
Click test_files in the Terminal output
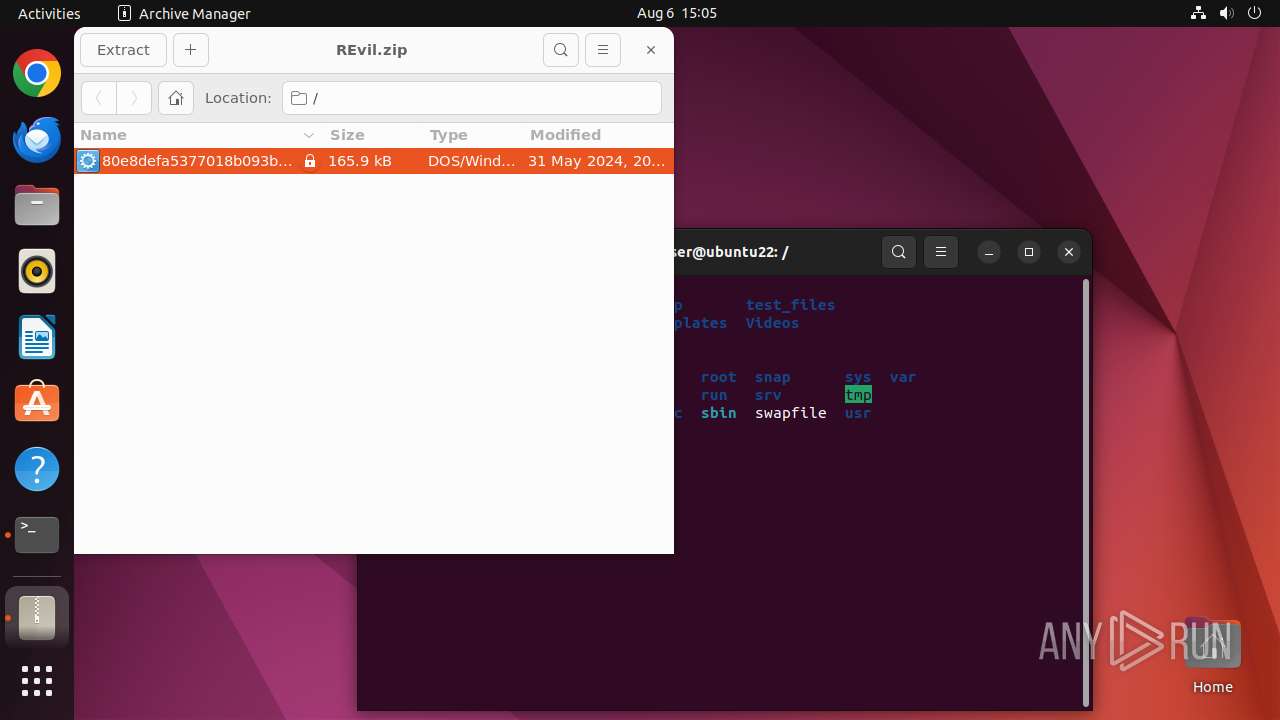pos(790,305)
